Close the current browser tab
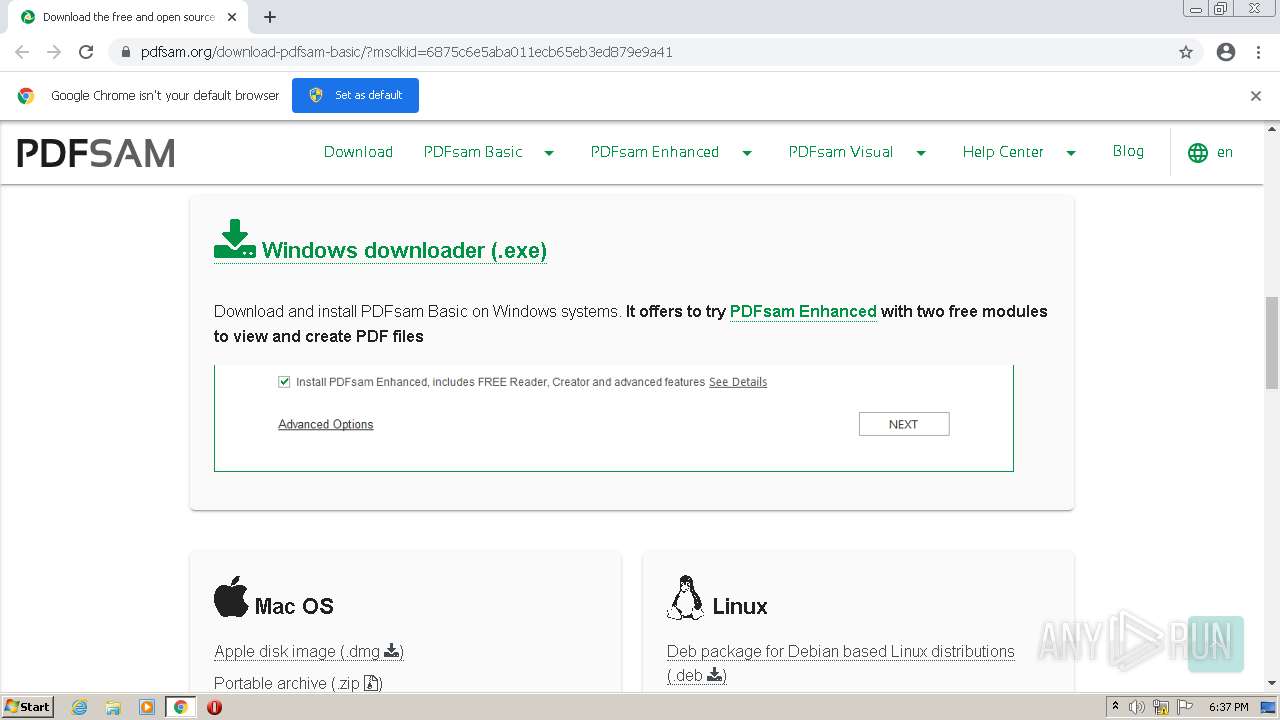 (233, 17)
